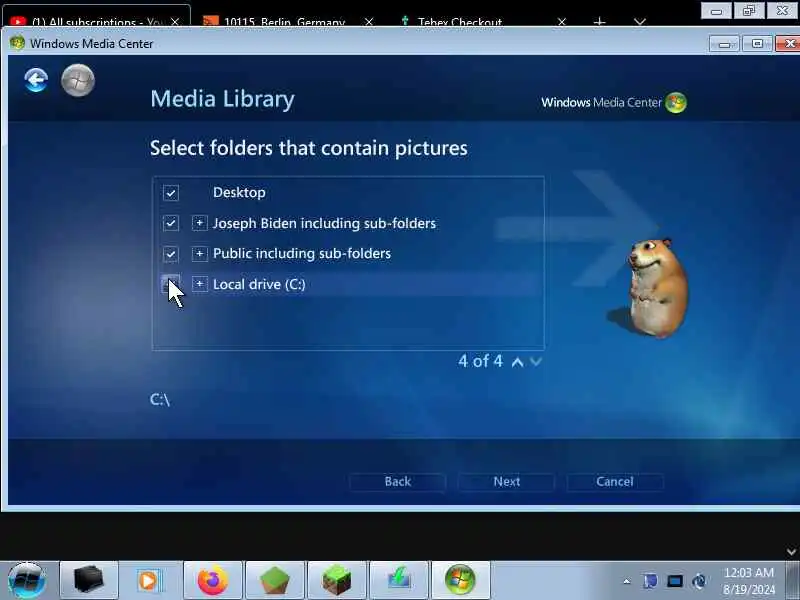The width and height of the screenshot is (800, 600).
Task: Select 'Public including sub-folders' text
Action: tap(302, 254)
